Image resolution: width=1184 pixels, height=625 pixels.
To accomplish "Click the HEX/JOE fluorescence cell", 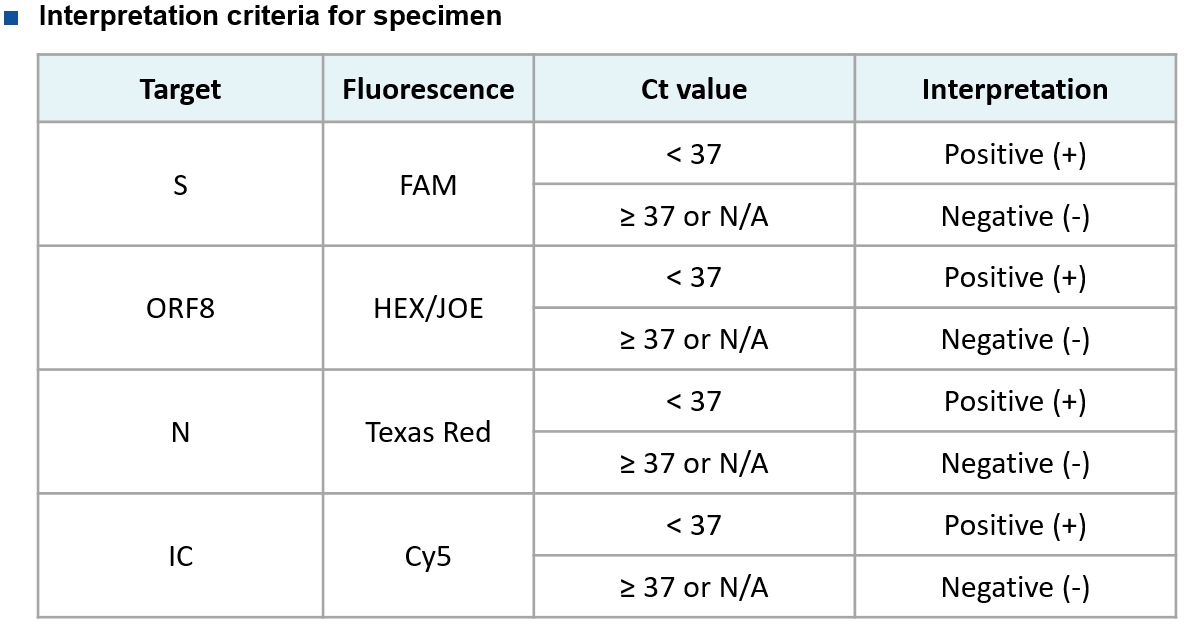I will [x=428, y=308].
